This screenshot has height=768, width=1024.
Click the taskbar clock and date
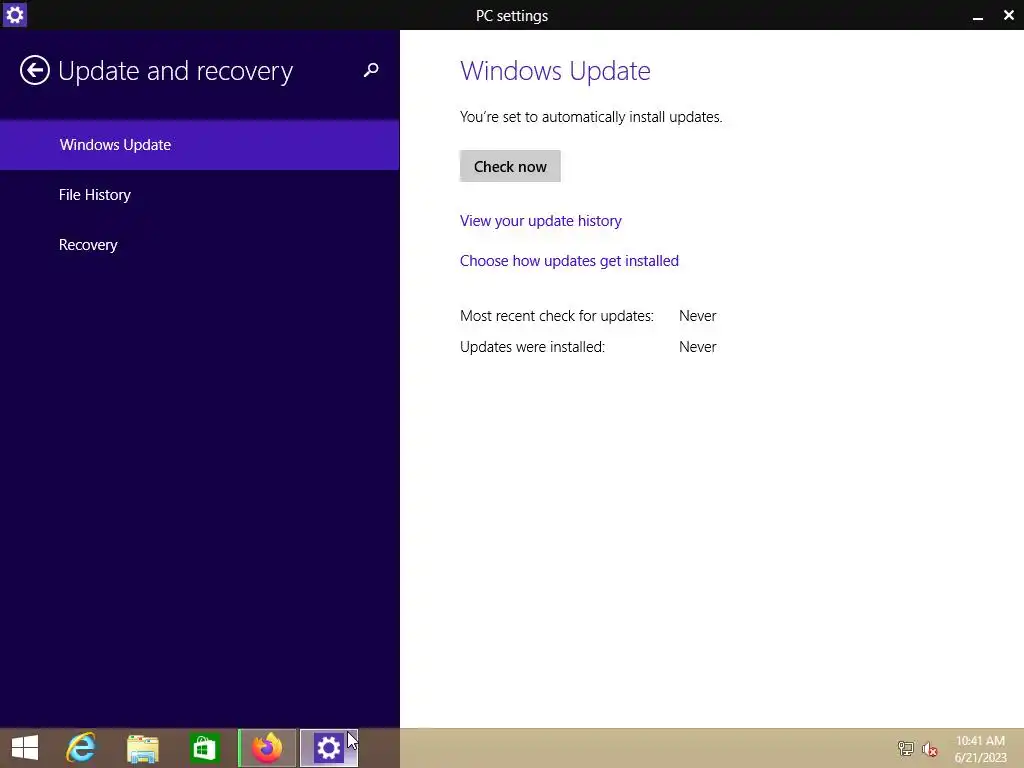click(x=980, y=748)
